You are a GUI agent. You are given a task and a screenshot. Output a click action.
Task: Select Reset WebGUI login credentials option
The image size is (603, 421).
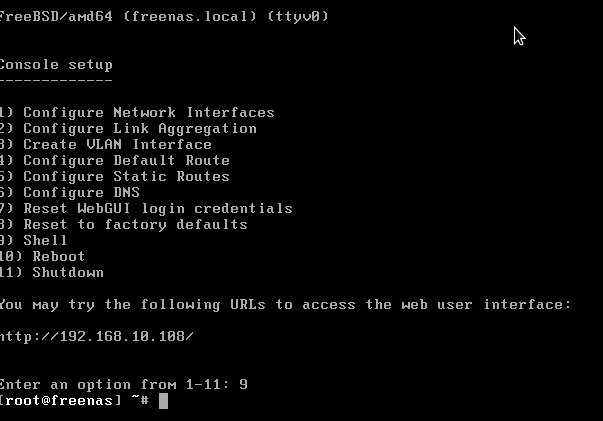(x=146, y=208)
